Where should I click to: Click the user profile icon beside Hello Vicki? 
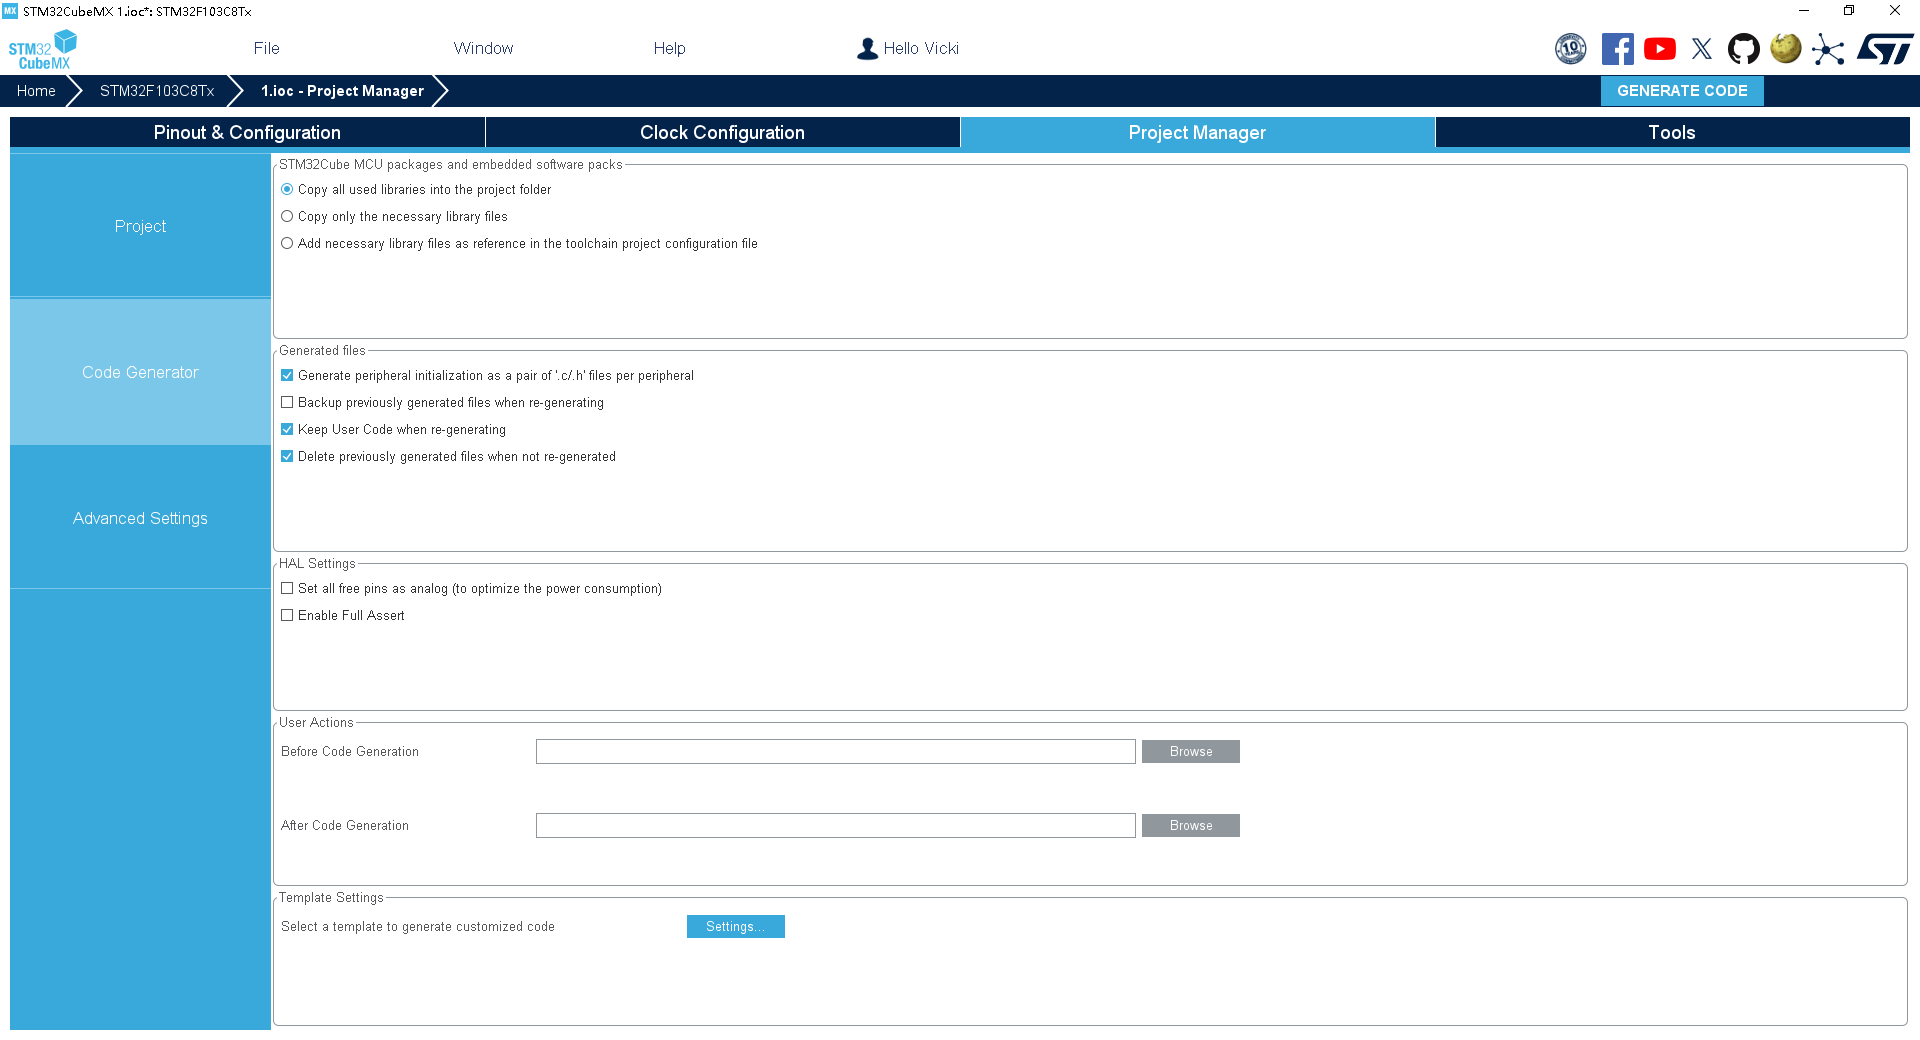tap(867, 48)
